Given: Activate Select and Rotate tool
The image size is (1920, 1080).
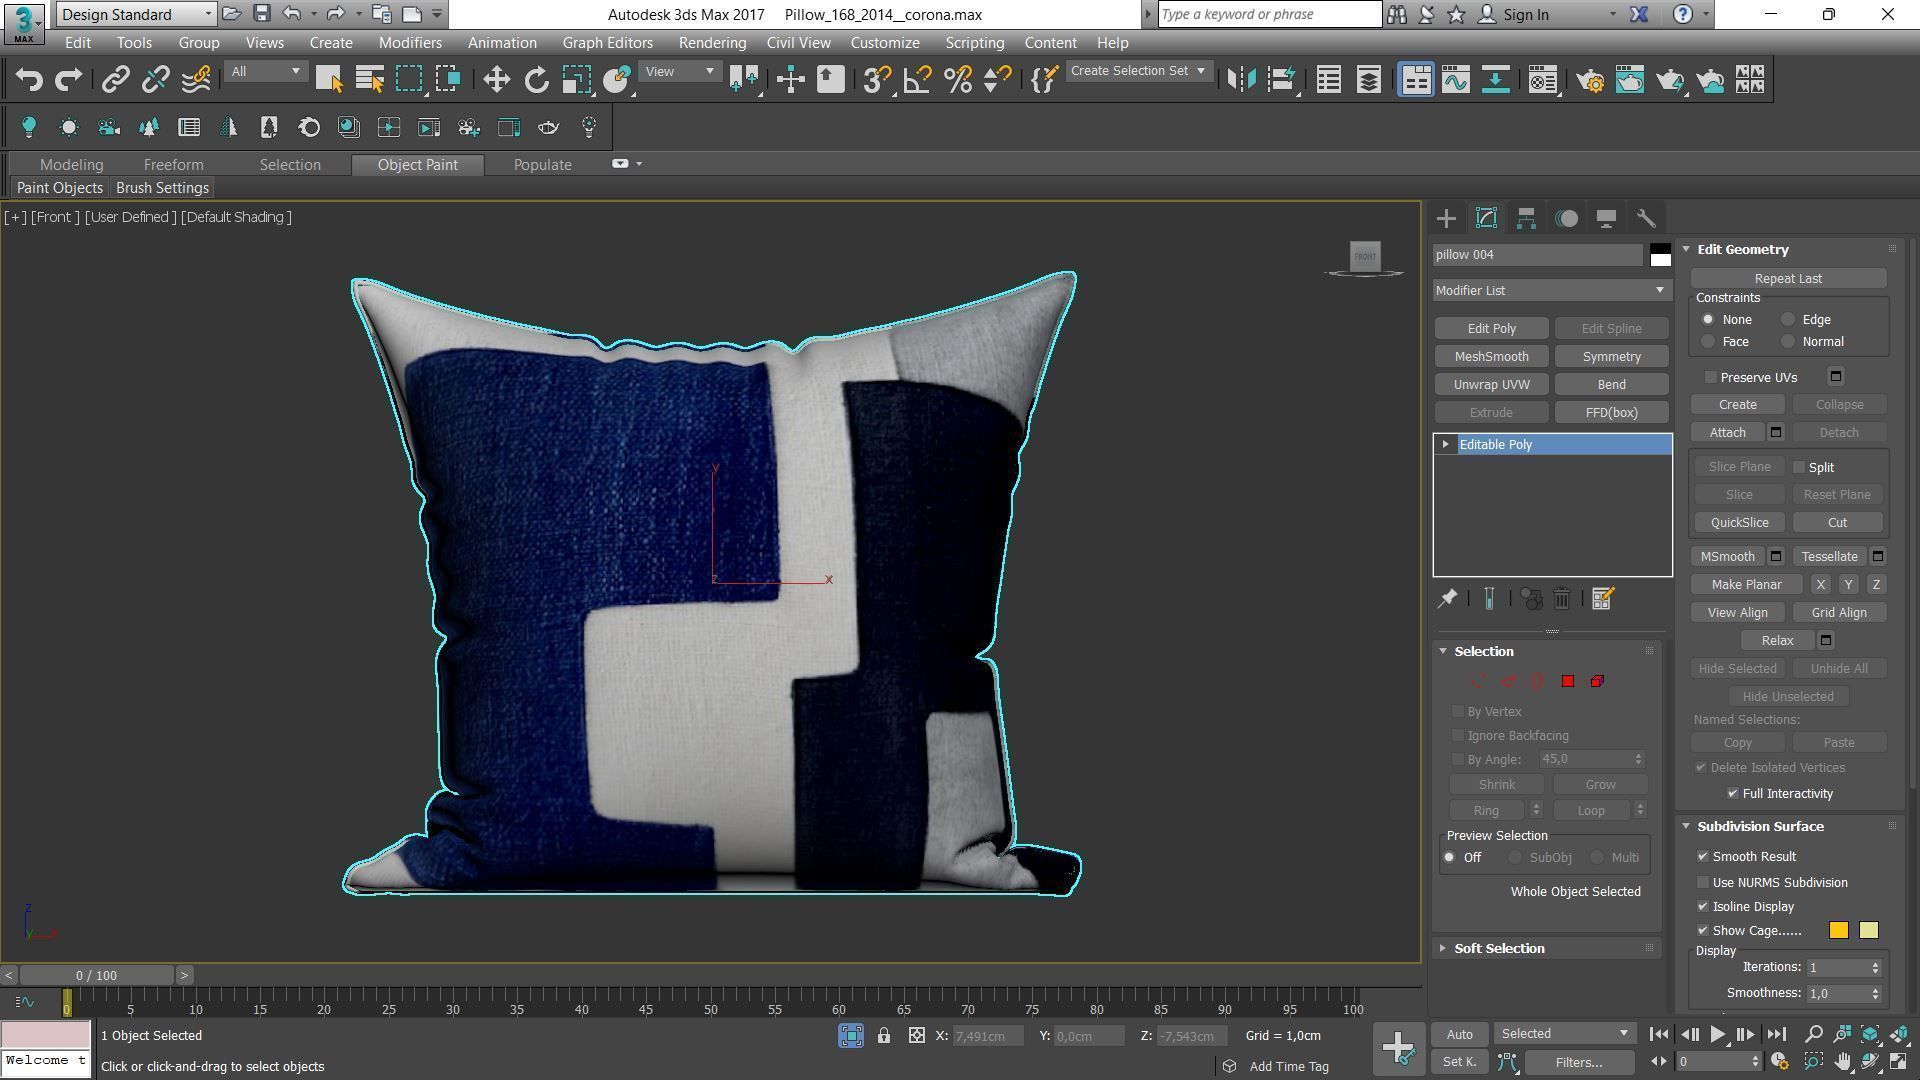Looking at the screenshot, I should click(x=537, y=80).
